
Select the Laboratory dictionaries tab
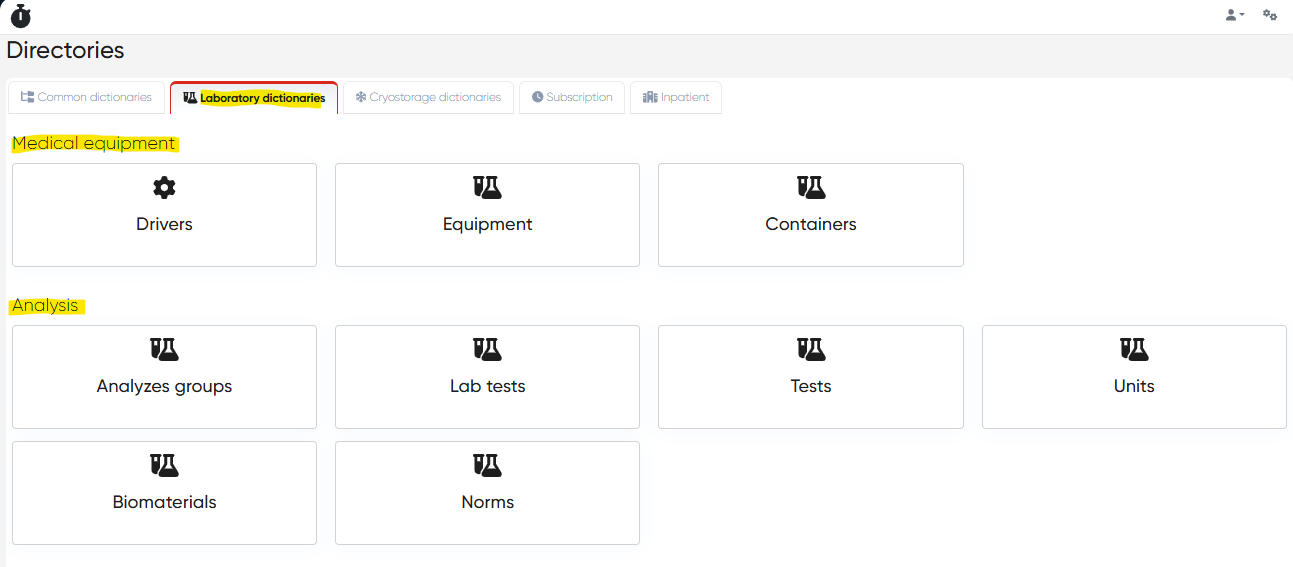(x=254, y=98)
